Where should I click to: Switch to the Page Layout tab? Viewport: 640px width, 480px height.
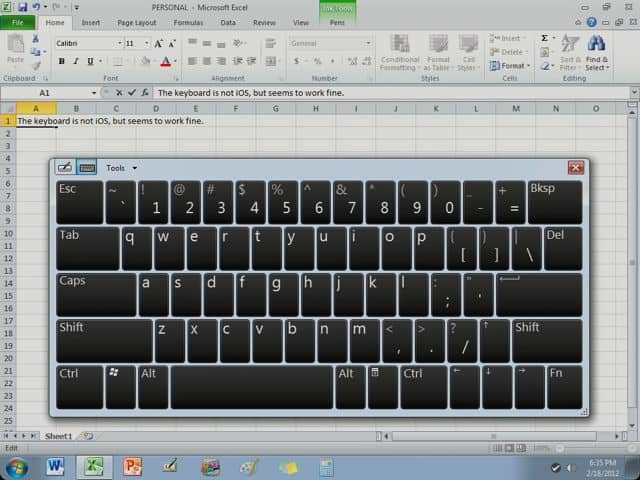point(137,23)
